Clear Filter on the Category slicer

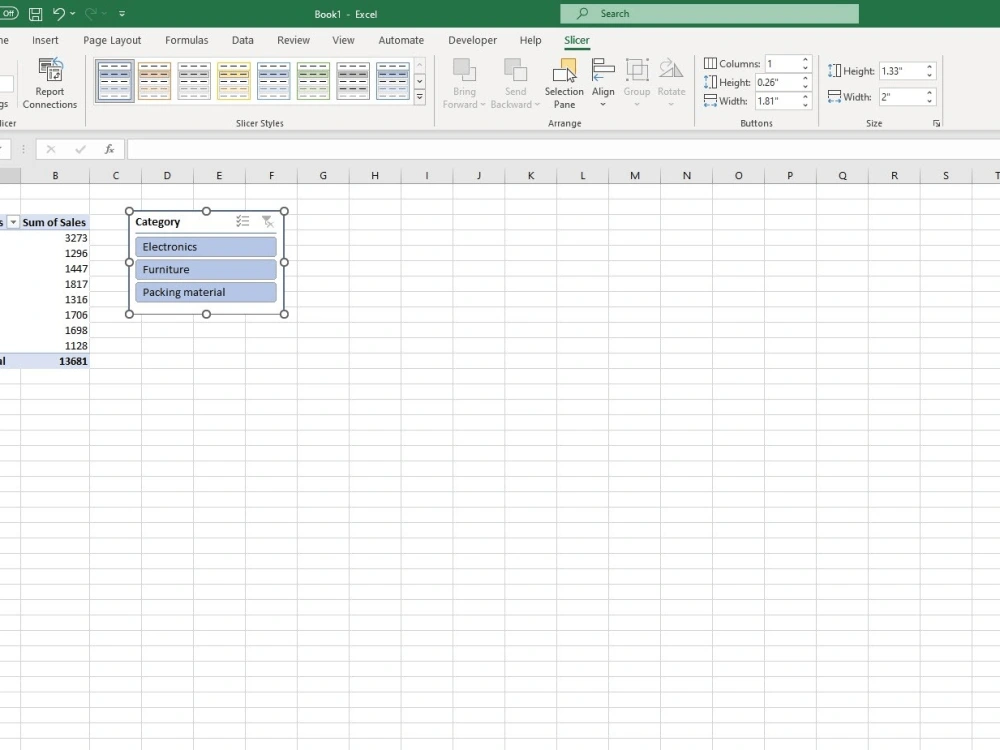point(267,221)
